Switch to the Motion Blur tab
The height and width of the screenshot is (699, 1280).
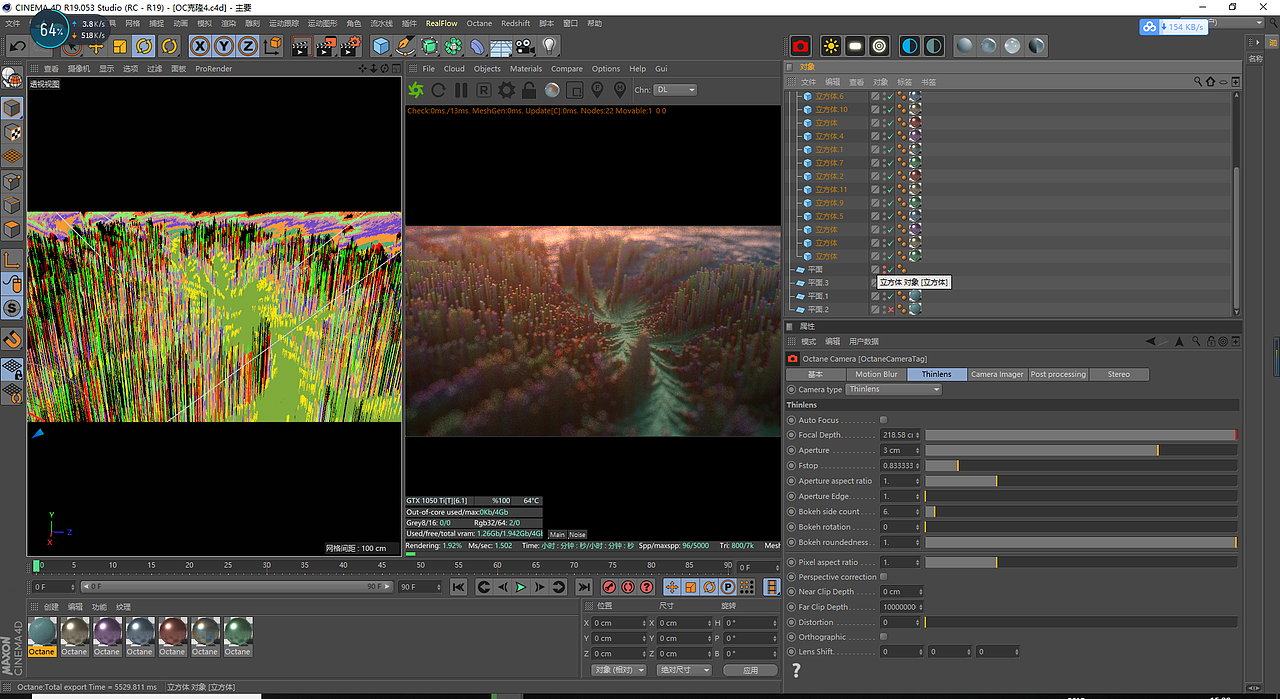click(x=875, y=374)
